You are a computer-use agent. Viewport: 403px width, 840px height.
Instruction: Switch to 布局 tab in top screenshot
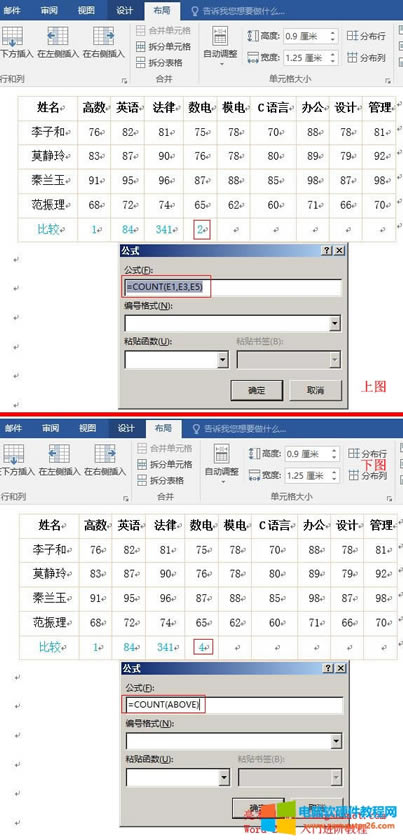point(162,10)
